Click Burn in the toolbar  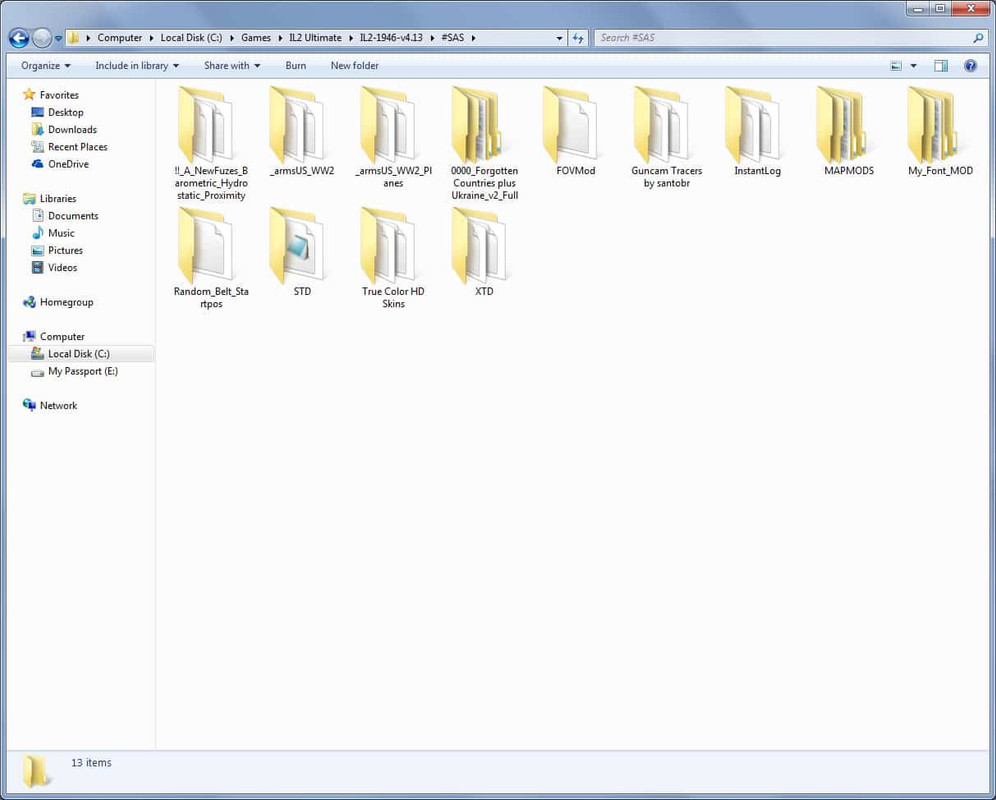click(295, 65)
